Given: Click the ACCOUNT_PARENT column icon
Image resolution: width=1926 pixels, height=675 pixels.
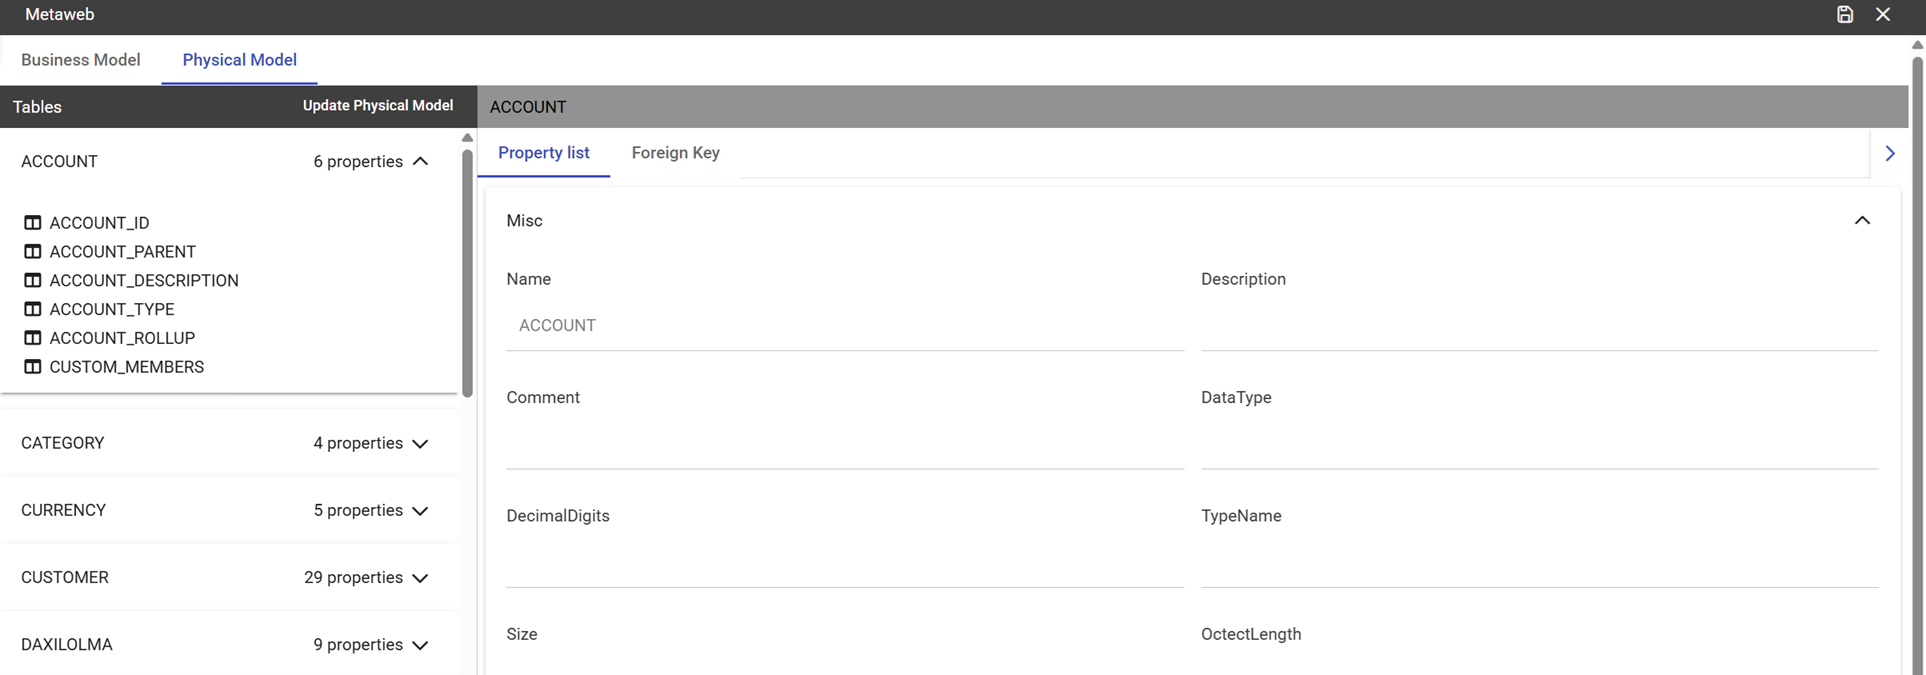Looking at the screenshot, I should [x=33, y=252].
